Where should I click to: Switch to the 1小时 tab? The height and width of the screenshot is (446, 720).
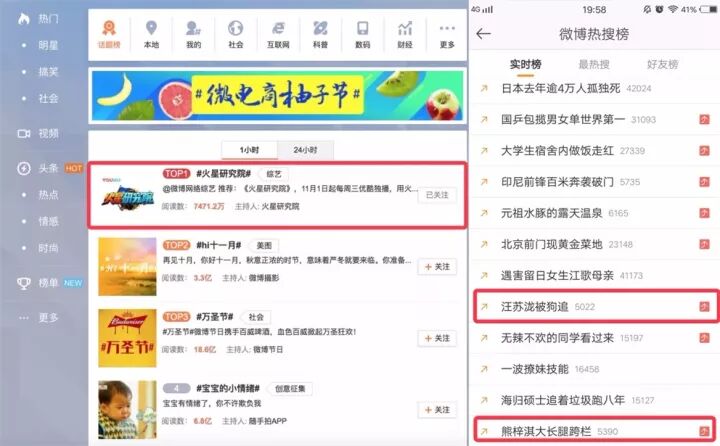(249, 150)
